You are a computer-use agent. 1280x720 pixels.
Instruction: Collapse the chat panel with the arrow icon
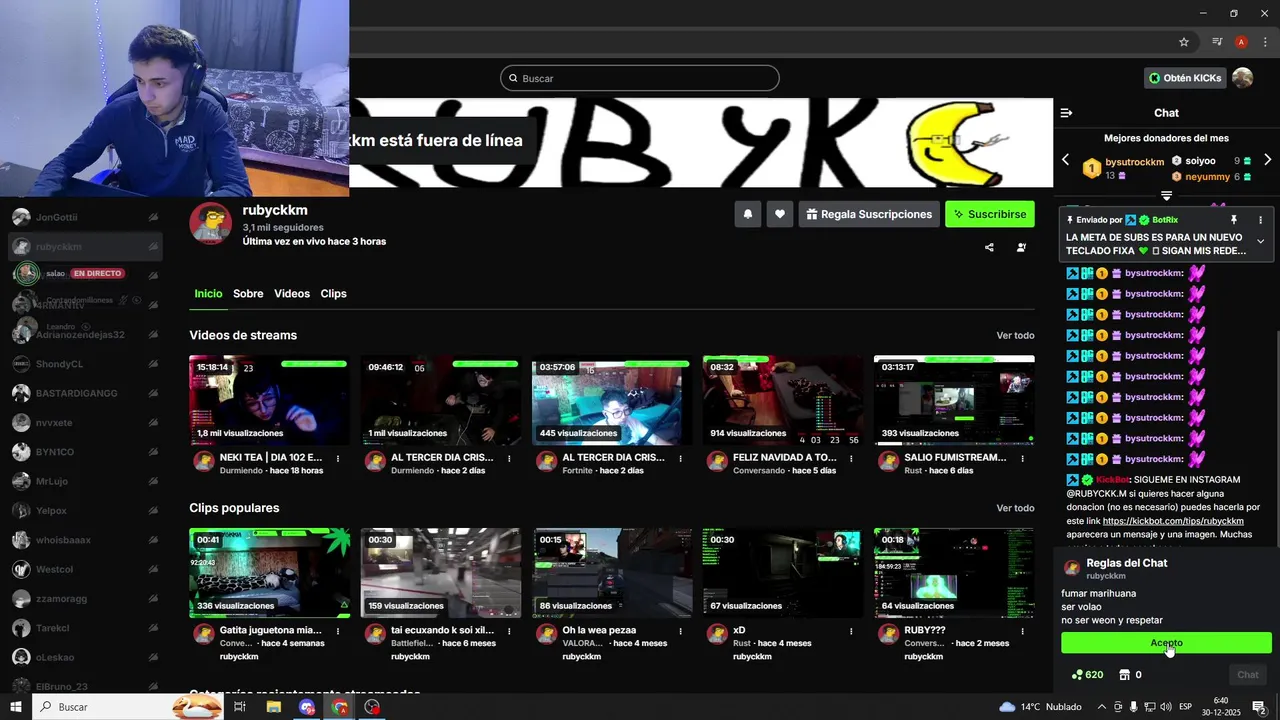[x=1066, y=113]
